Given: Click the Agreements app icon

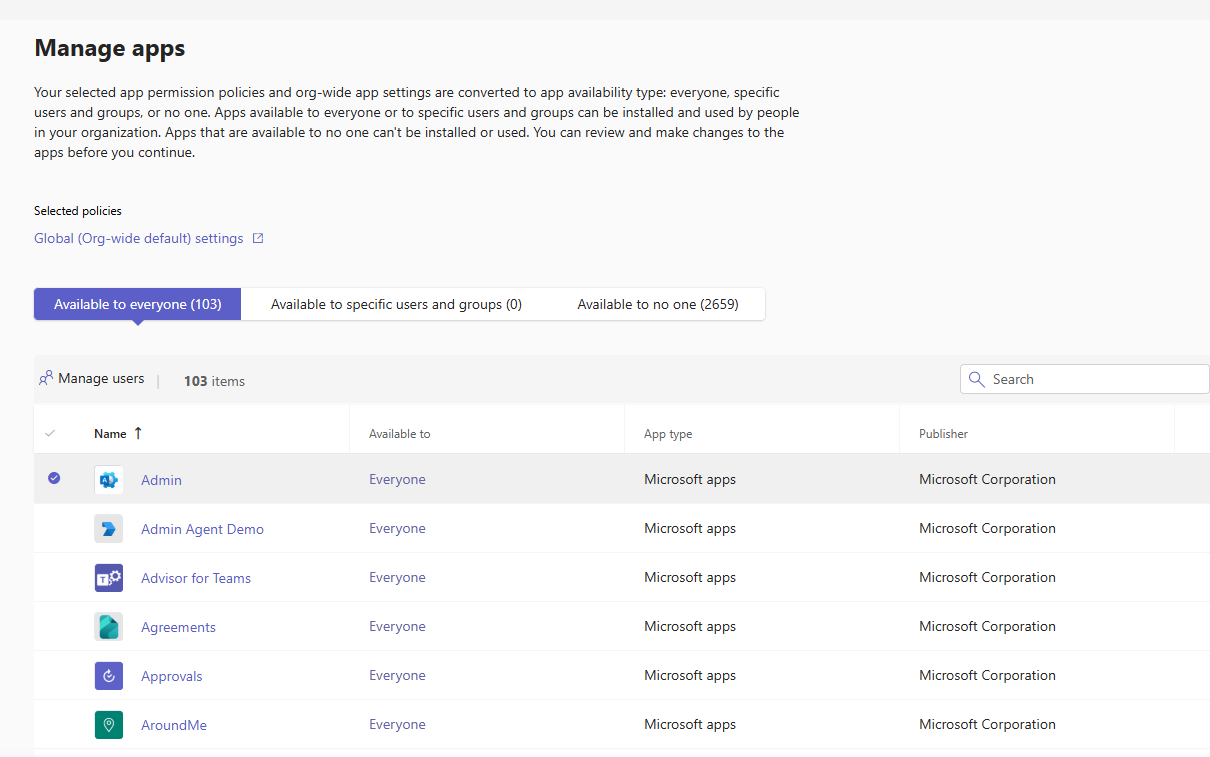Looking at the screenshot, I should (x=108, y=627).
